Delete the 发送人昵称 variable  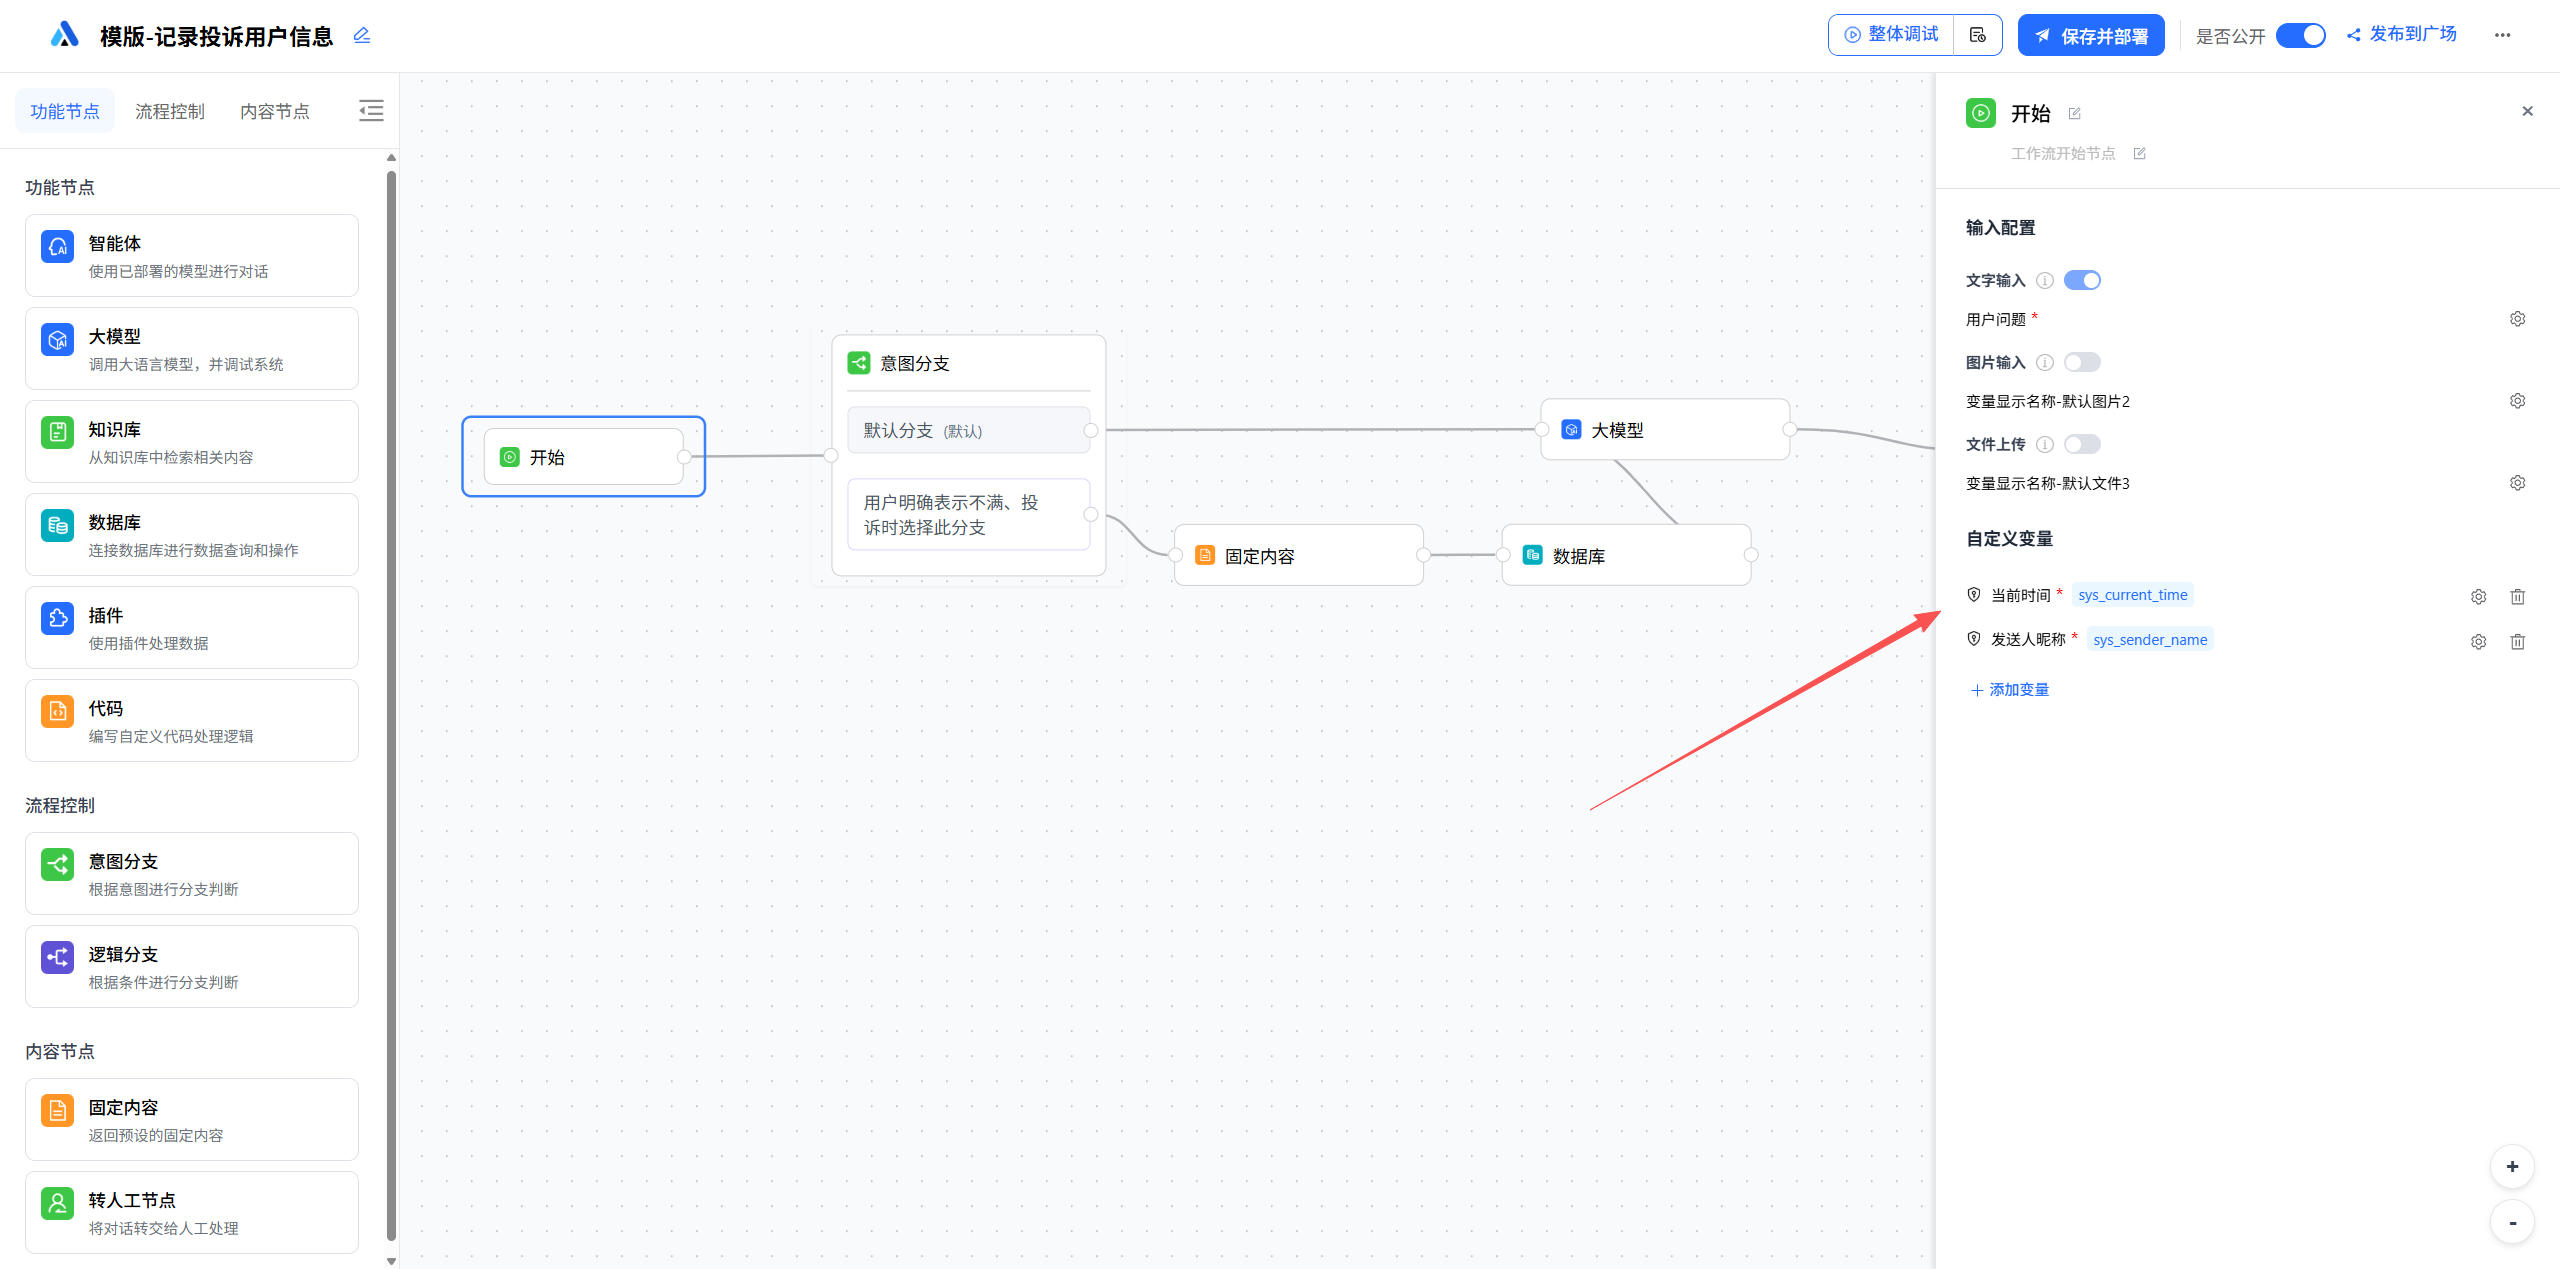point(2517,641)
